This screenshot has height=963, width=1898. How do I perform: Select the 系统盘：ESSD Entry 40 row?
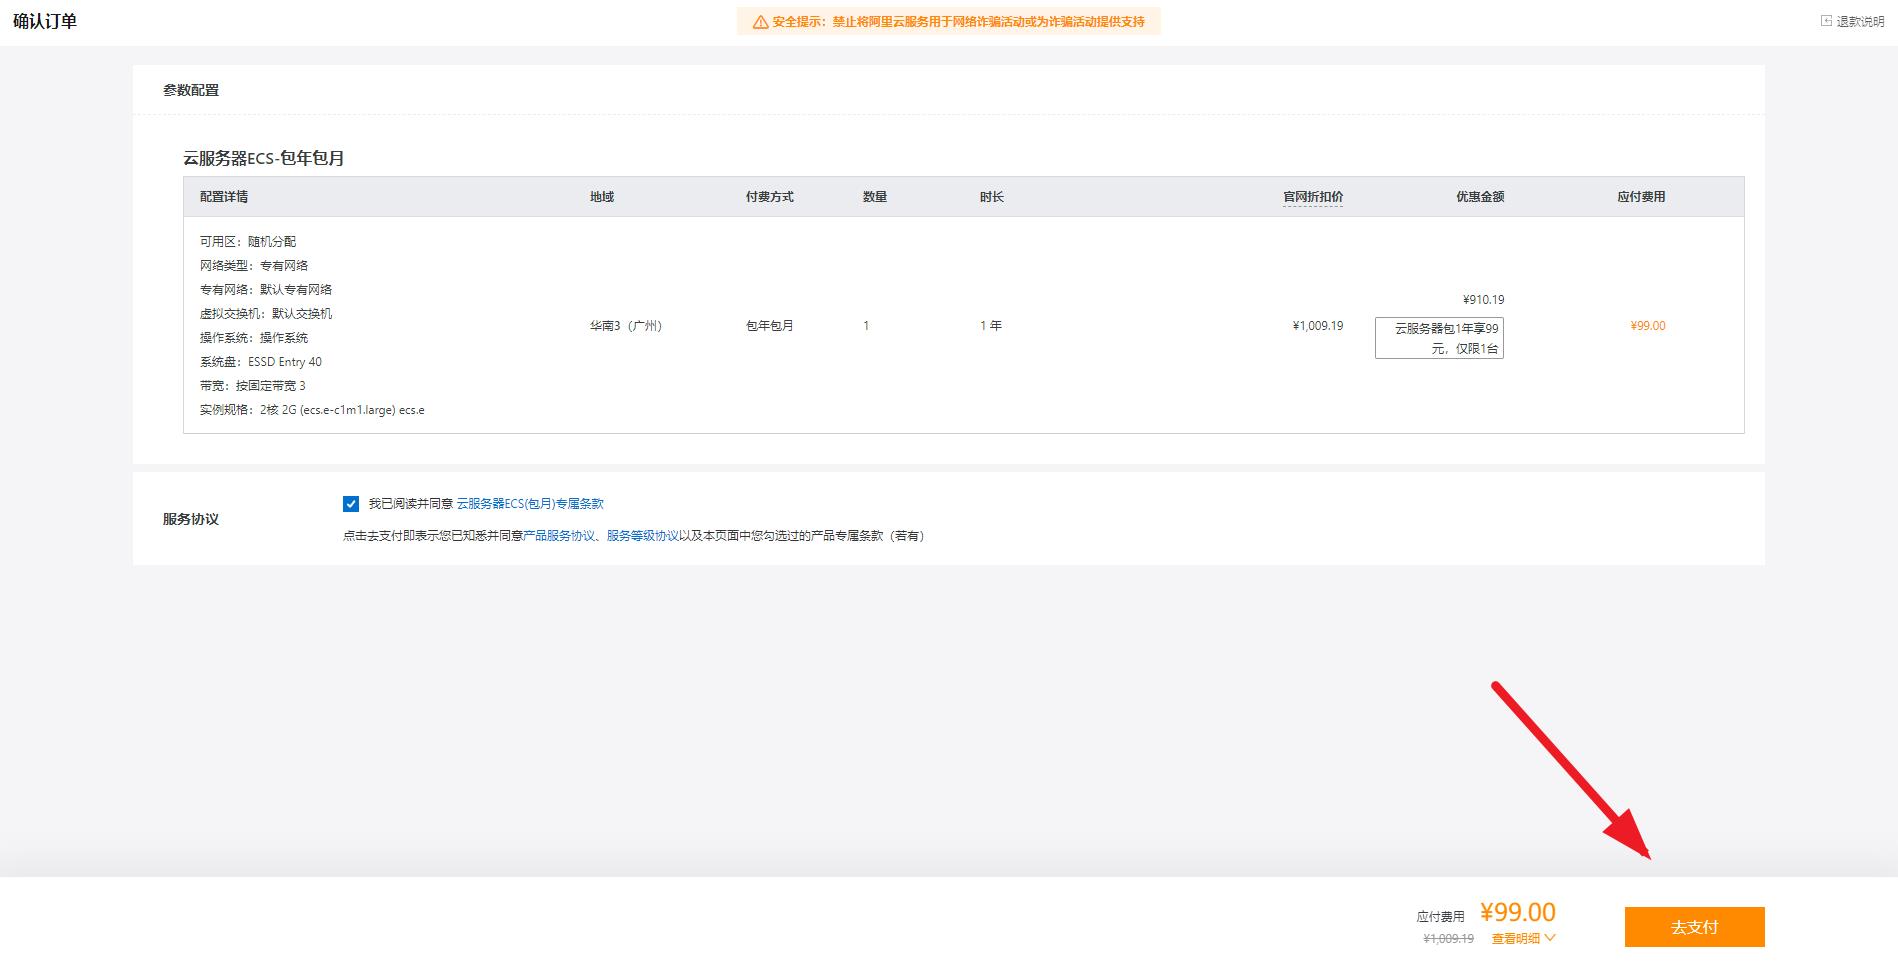[261, 362]
